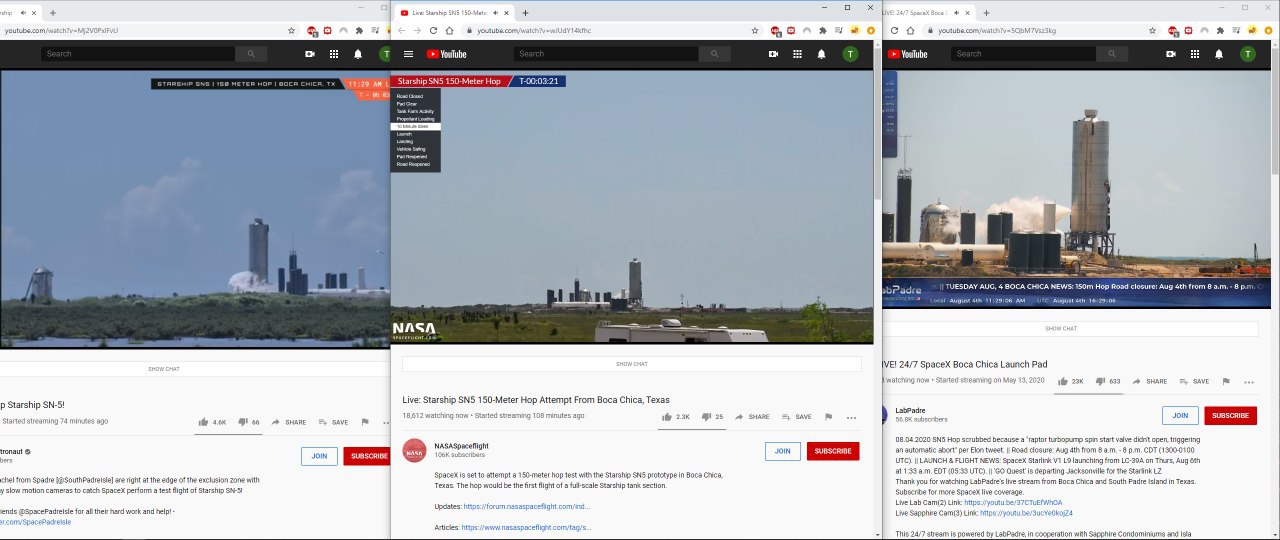Expand SHOW CHAT in the middle window
Viewport: 1280px width, 540px height.
[x=631, y=364]
